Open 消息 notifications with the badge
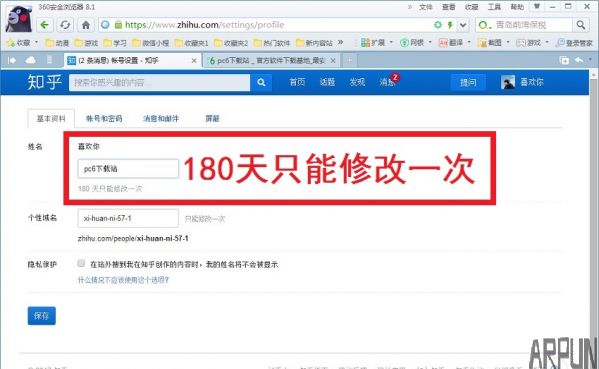The width and height of the screenshot is (599, 369). pyautogui.click(x=389, y=81)
